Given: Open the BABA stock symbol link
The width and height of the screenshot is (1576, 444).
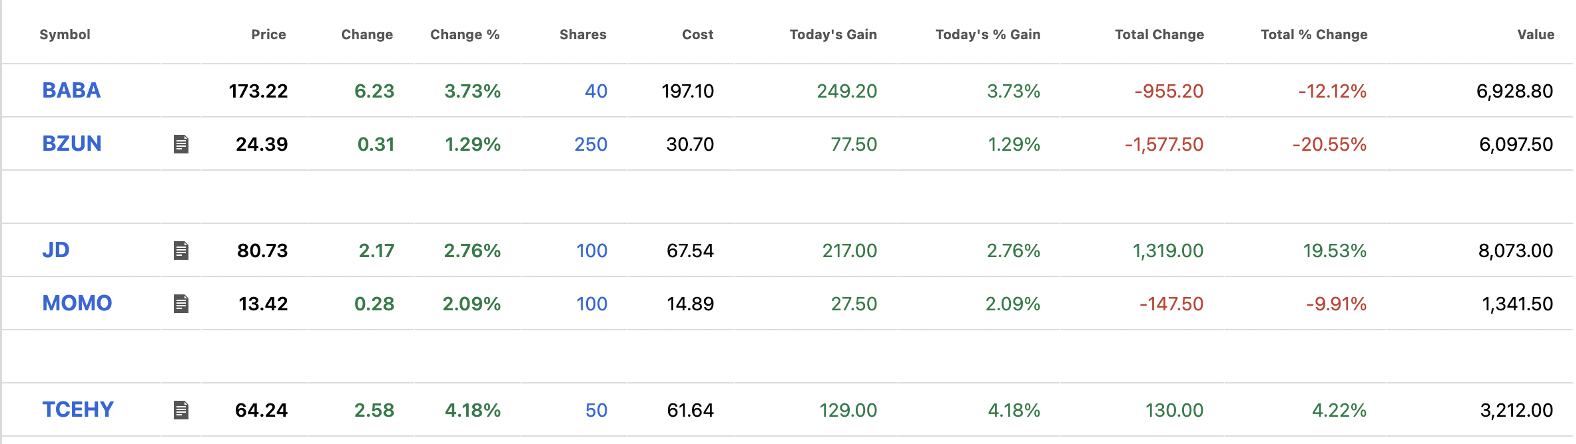Looking at the screenshot, I should [71, 91].
